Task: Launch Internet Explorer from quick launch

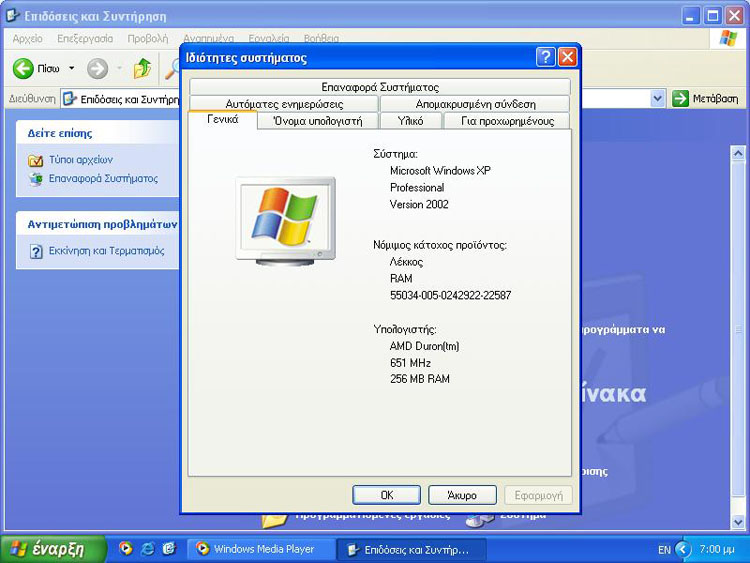Action: point(147,548)
